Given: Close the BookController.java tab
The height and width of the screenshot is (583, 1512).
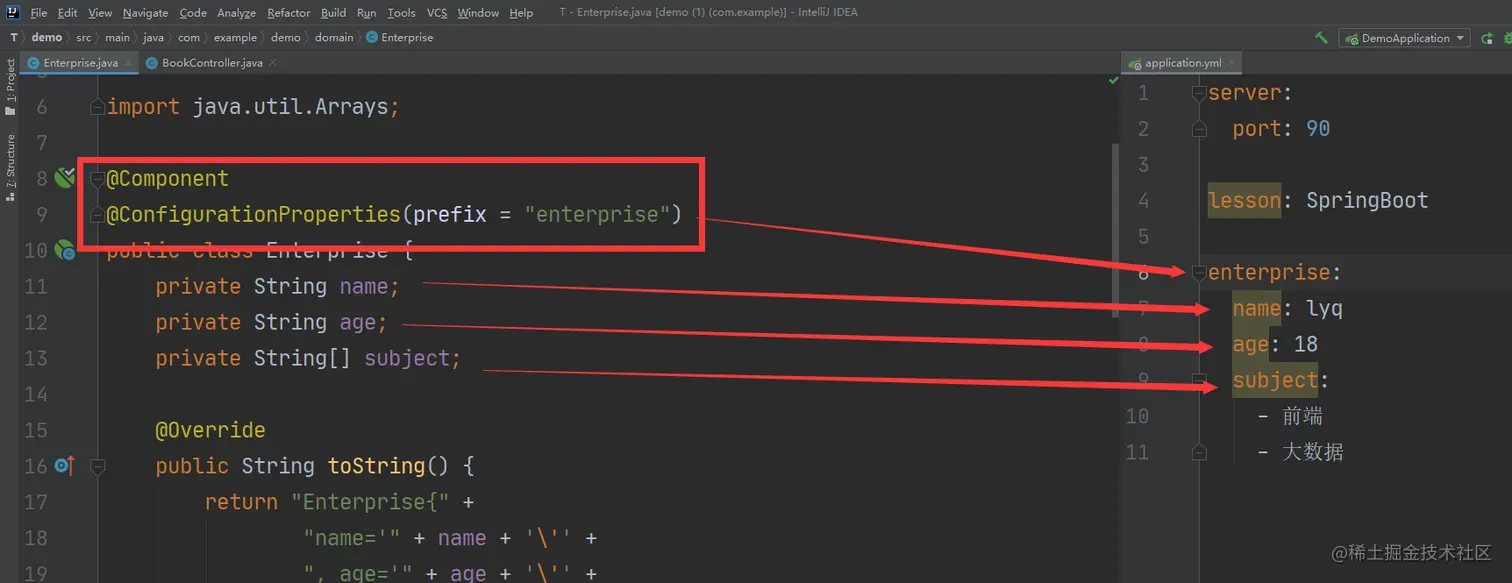Looking at the screenshot, I should pos(272,63).
